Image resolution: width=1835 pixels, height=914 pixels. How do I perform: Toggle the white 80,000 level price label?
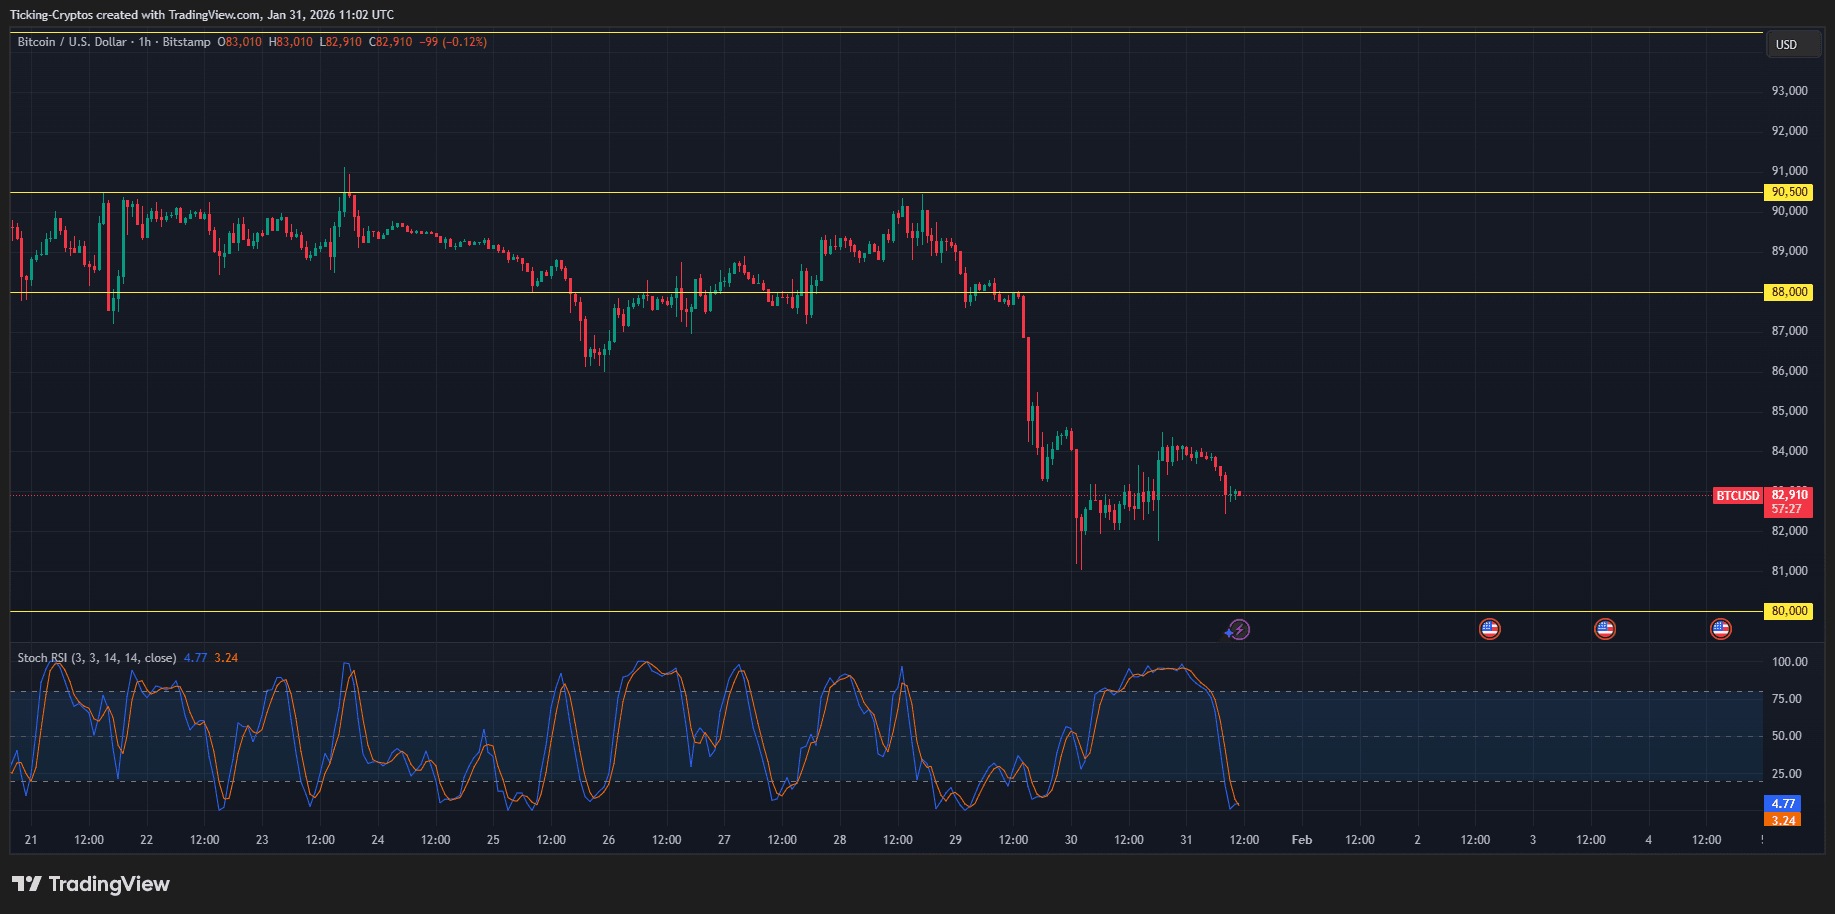[x=1789, y=610]
